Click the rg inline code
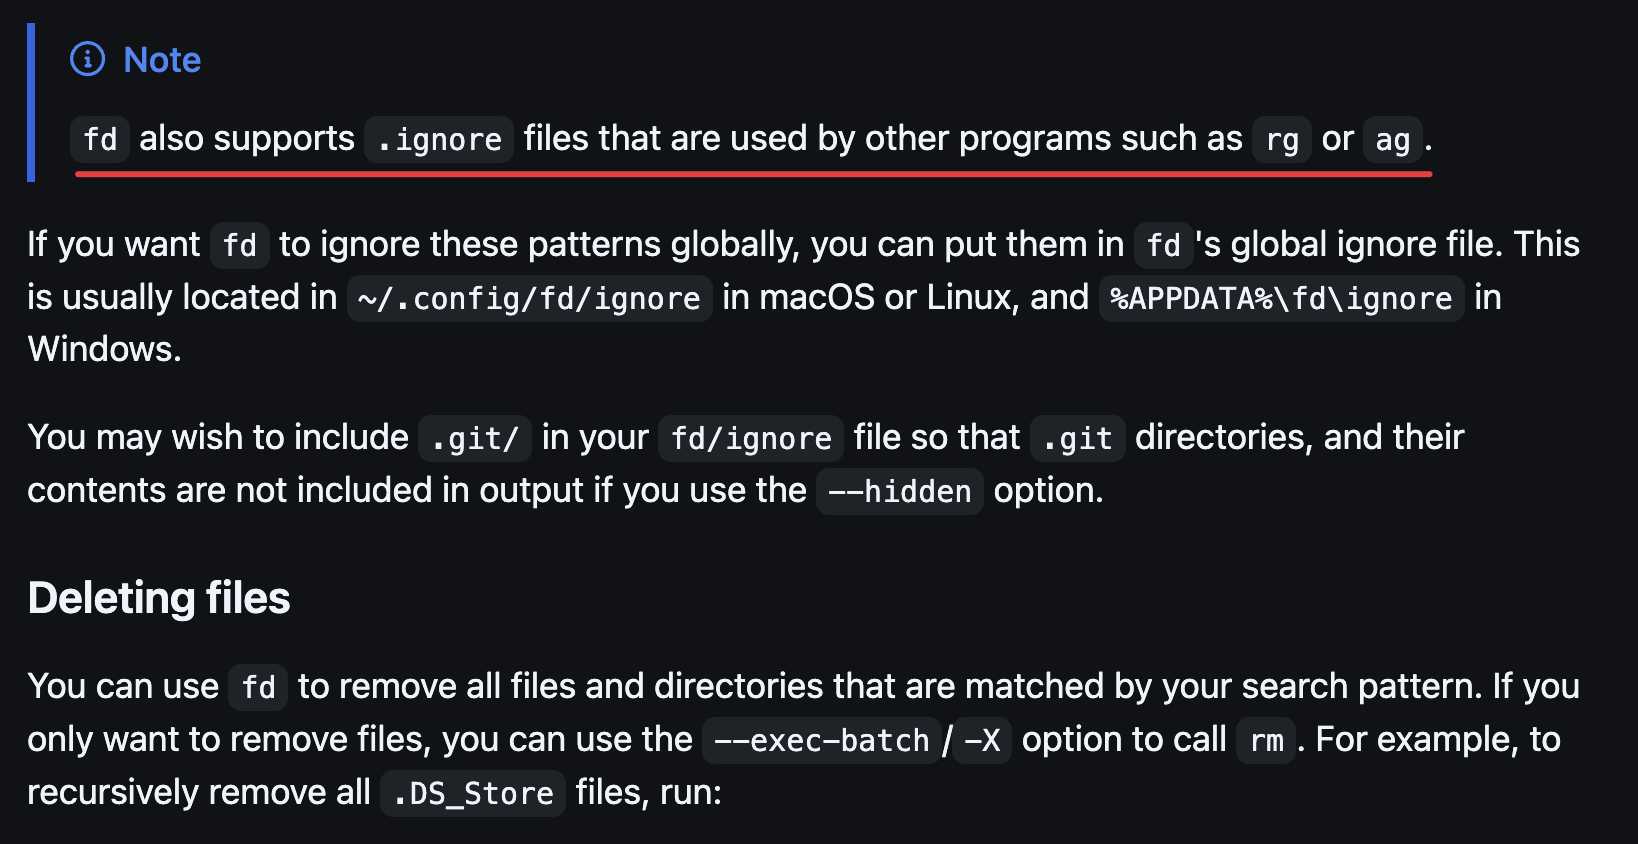Screen dimensions: 1638x844 (x=1281, y=140)
